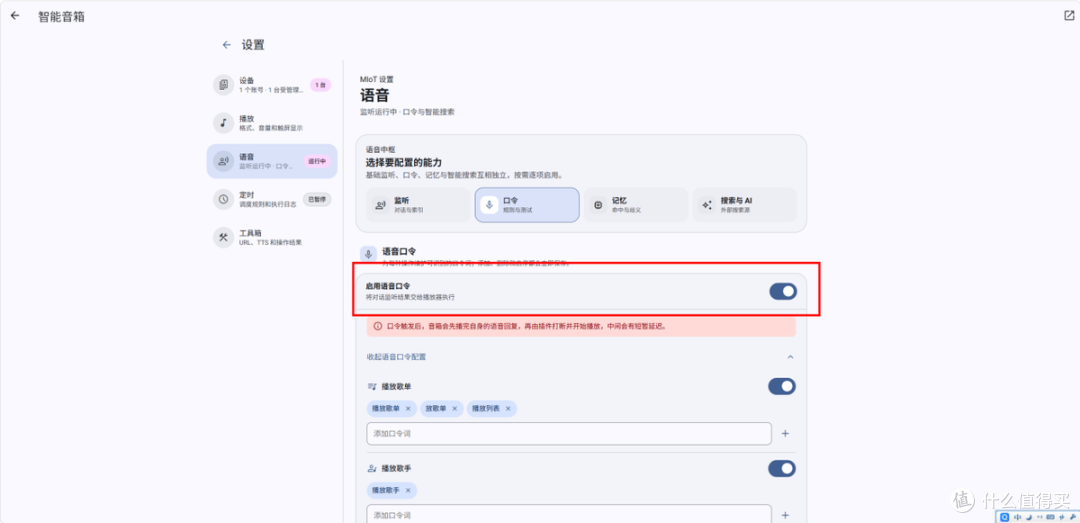Select the 设备 device icon

pyautogui.click(x=223, y=85)
